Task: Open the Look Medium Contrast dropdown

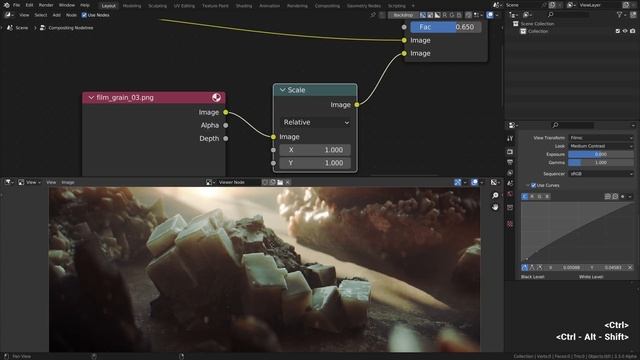Action: click(x=600, y=146)
